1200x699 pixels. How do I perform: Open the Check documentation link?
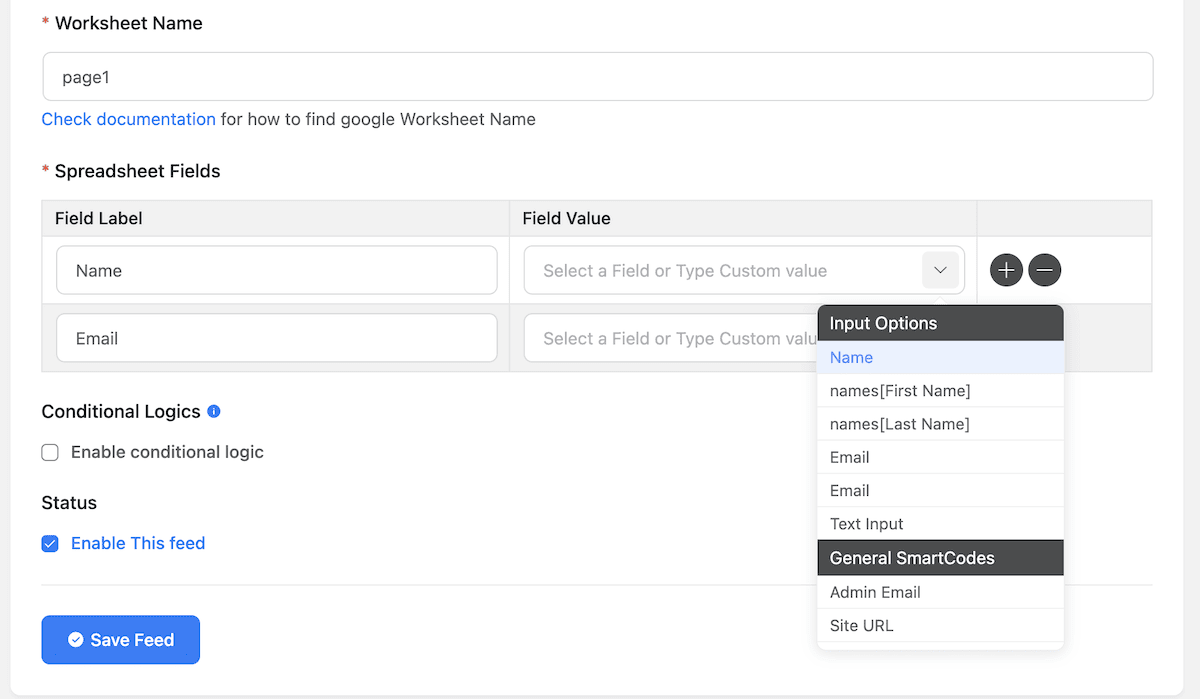129,119
